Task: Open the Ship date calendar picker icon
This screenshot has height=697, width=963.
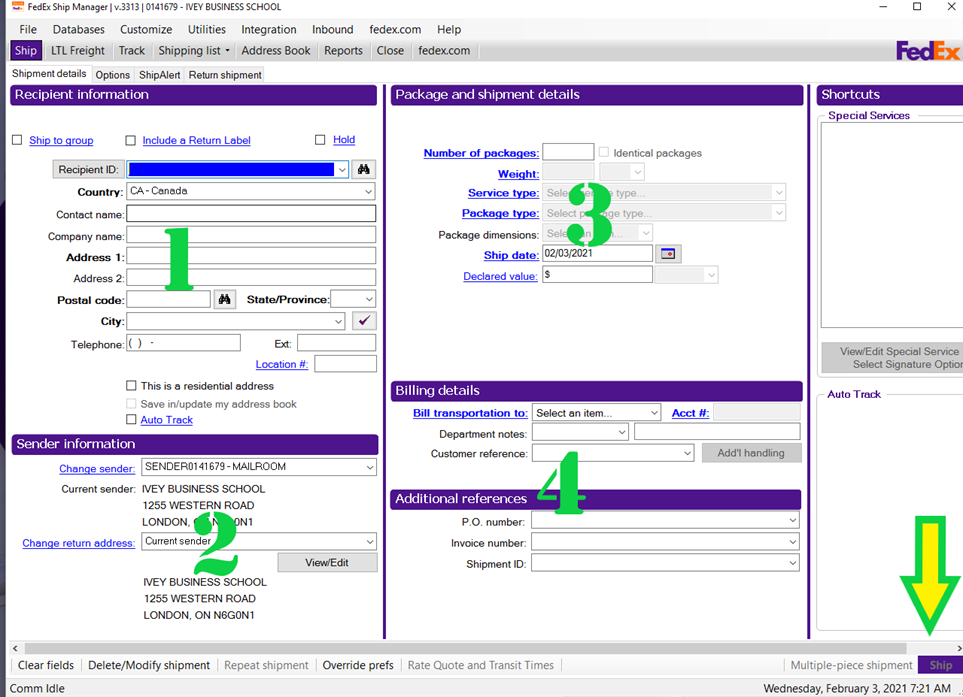Action: click(668, 254)
